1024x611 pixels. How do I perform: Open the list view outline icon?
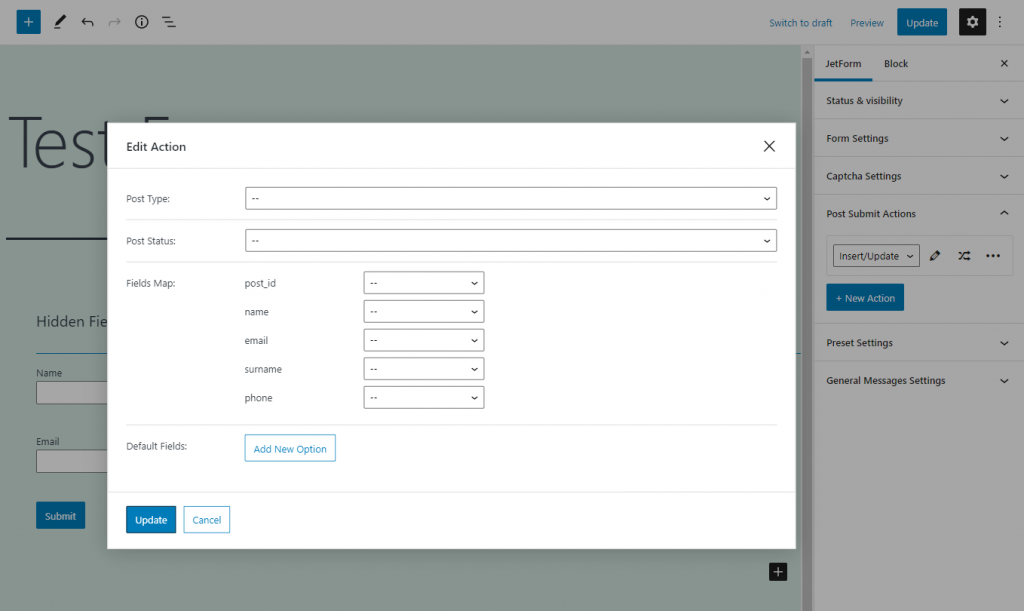pos(168,22)
